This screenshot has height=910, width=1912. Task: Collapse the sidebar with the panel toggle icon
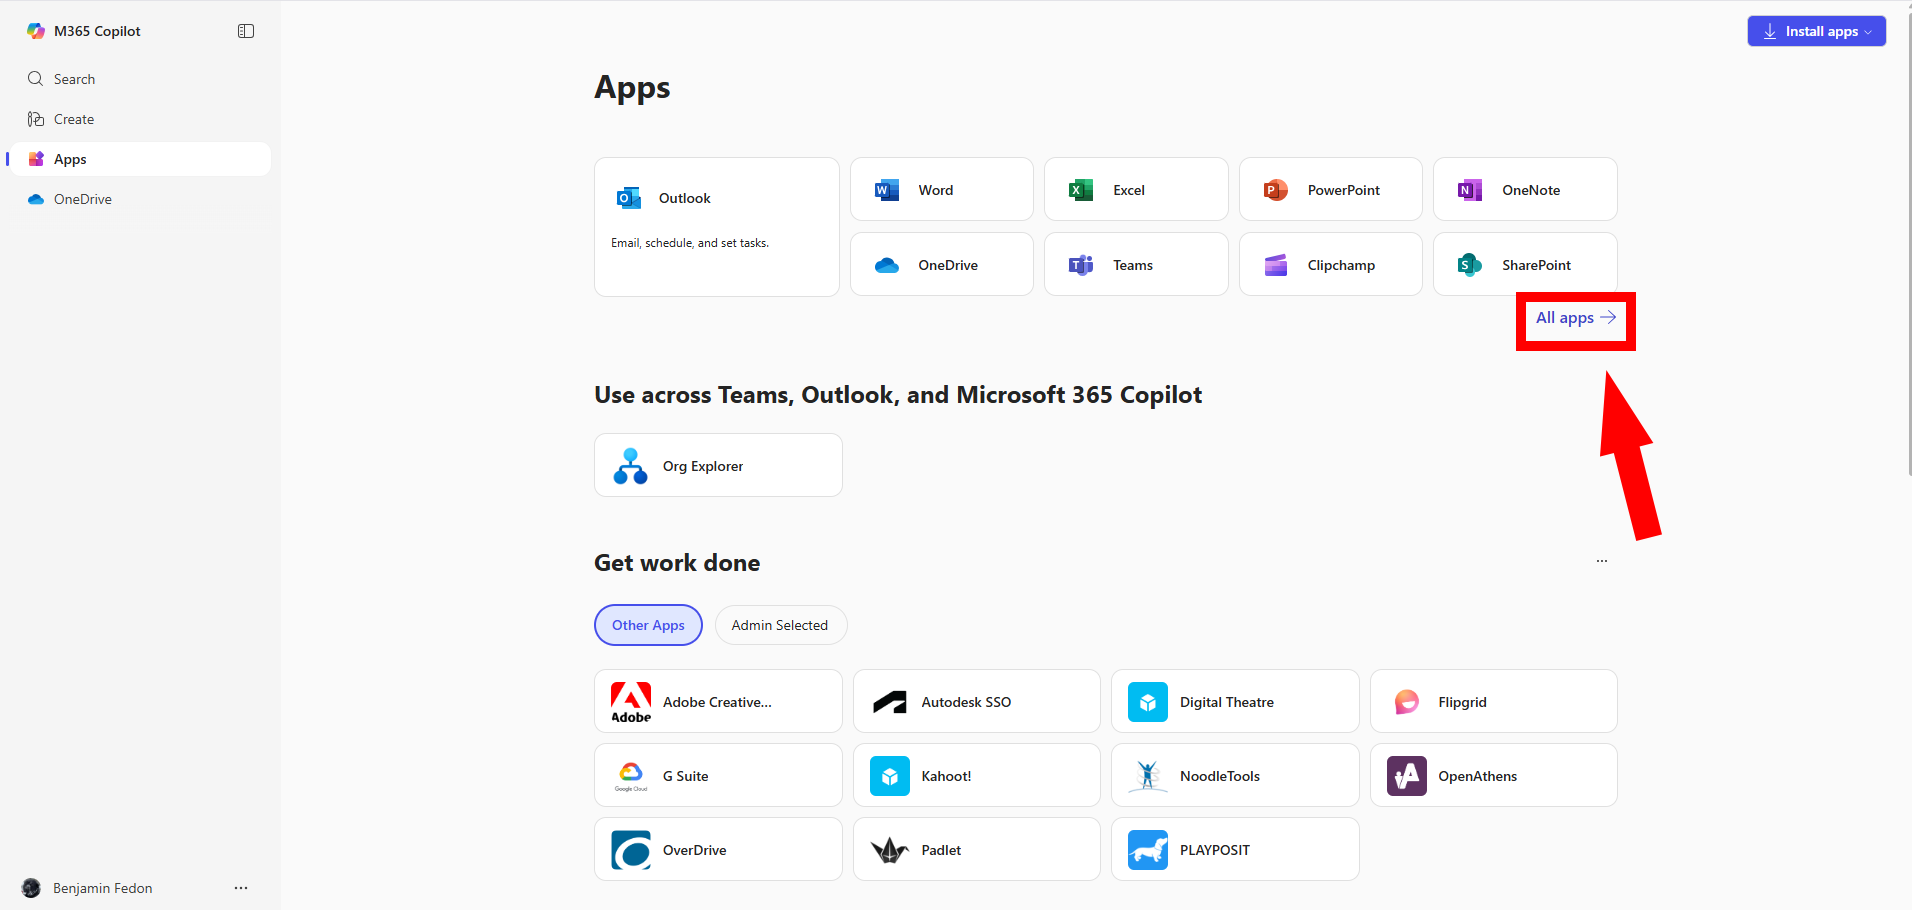(x=246, y=31)
